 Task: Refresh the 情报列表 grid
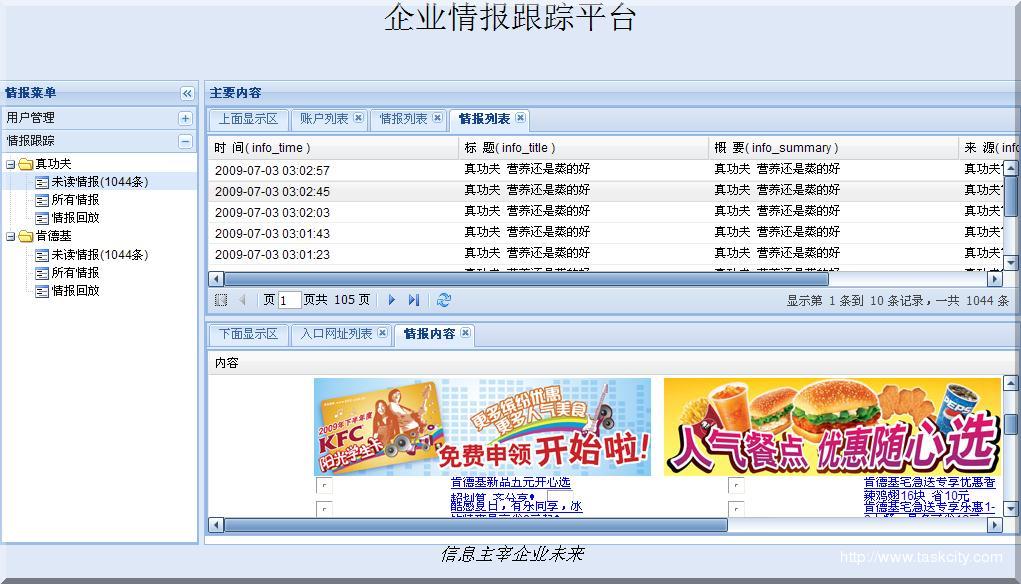pos(444,300)
